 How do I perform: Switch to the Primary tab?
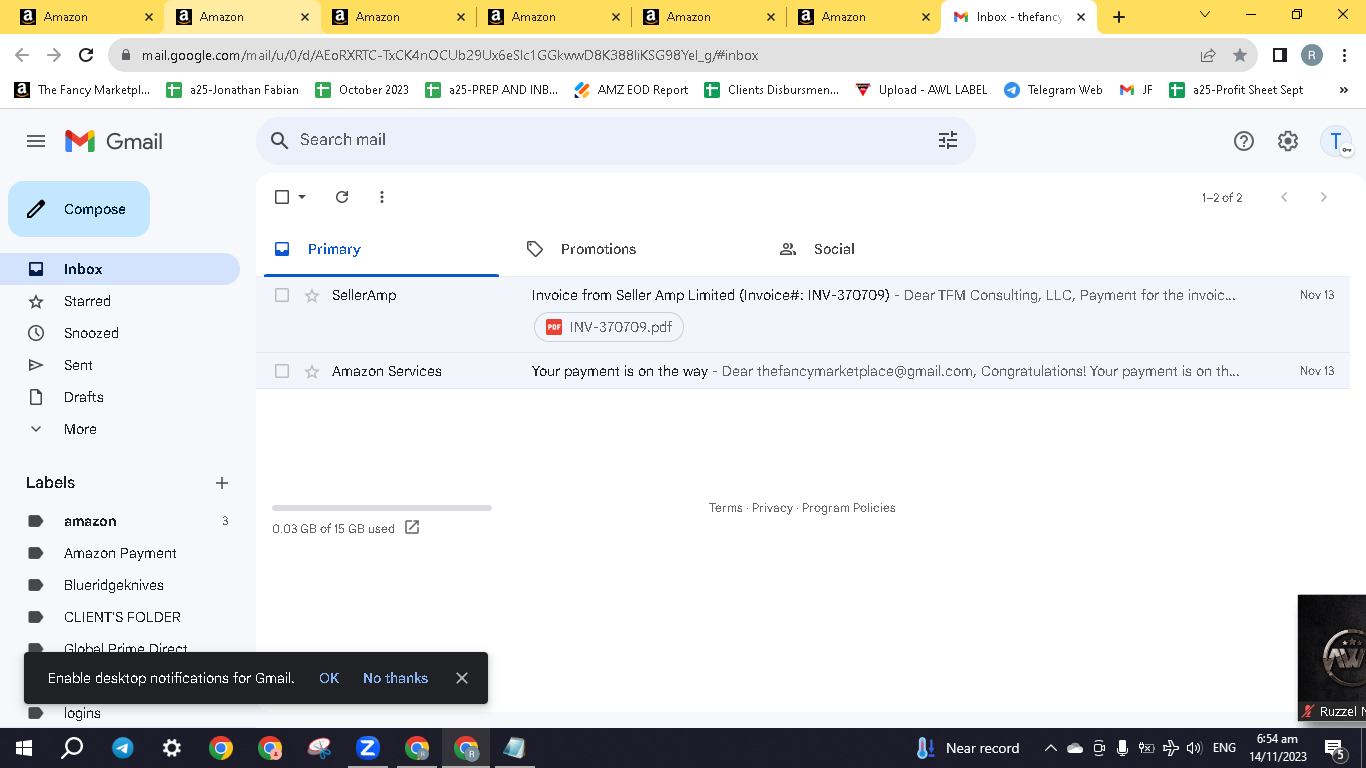[381, 249]
